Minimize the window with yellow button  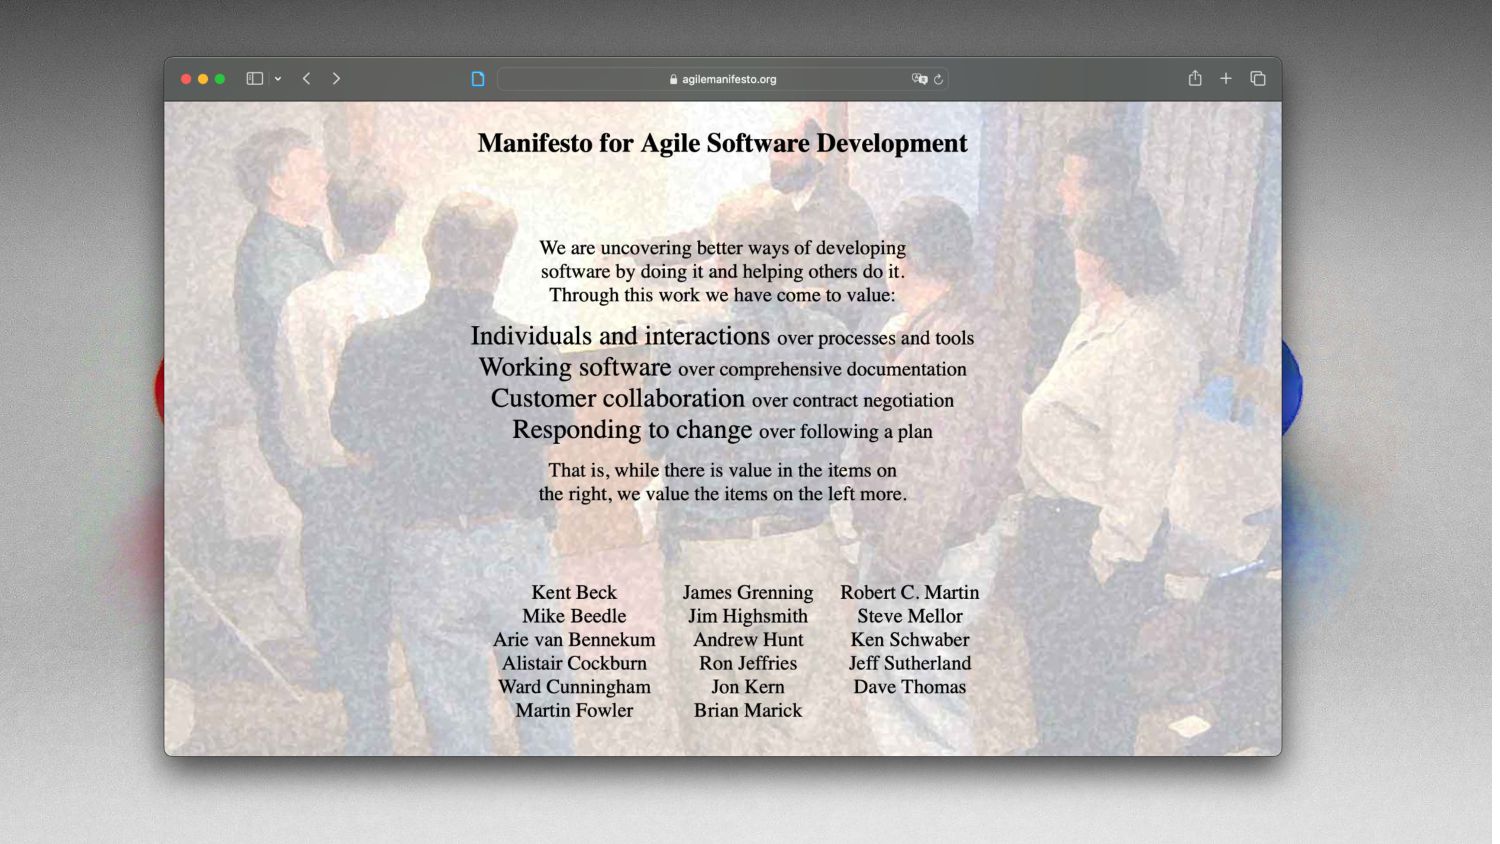click(203, 79)
